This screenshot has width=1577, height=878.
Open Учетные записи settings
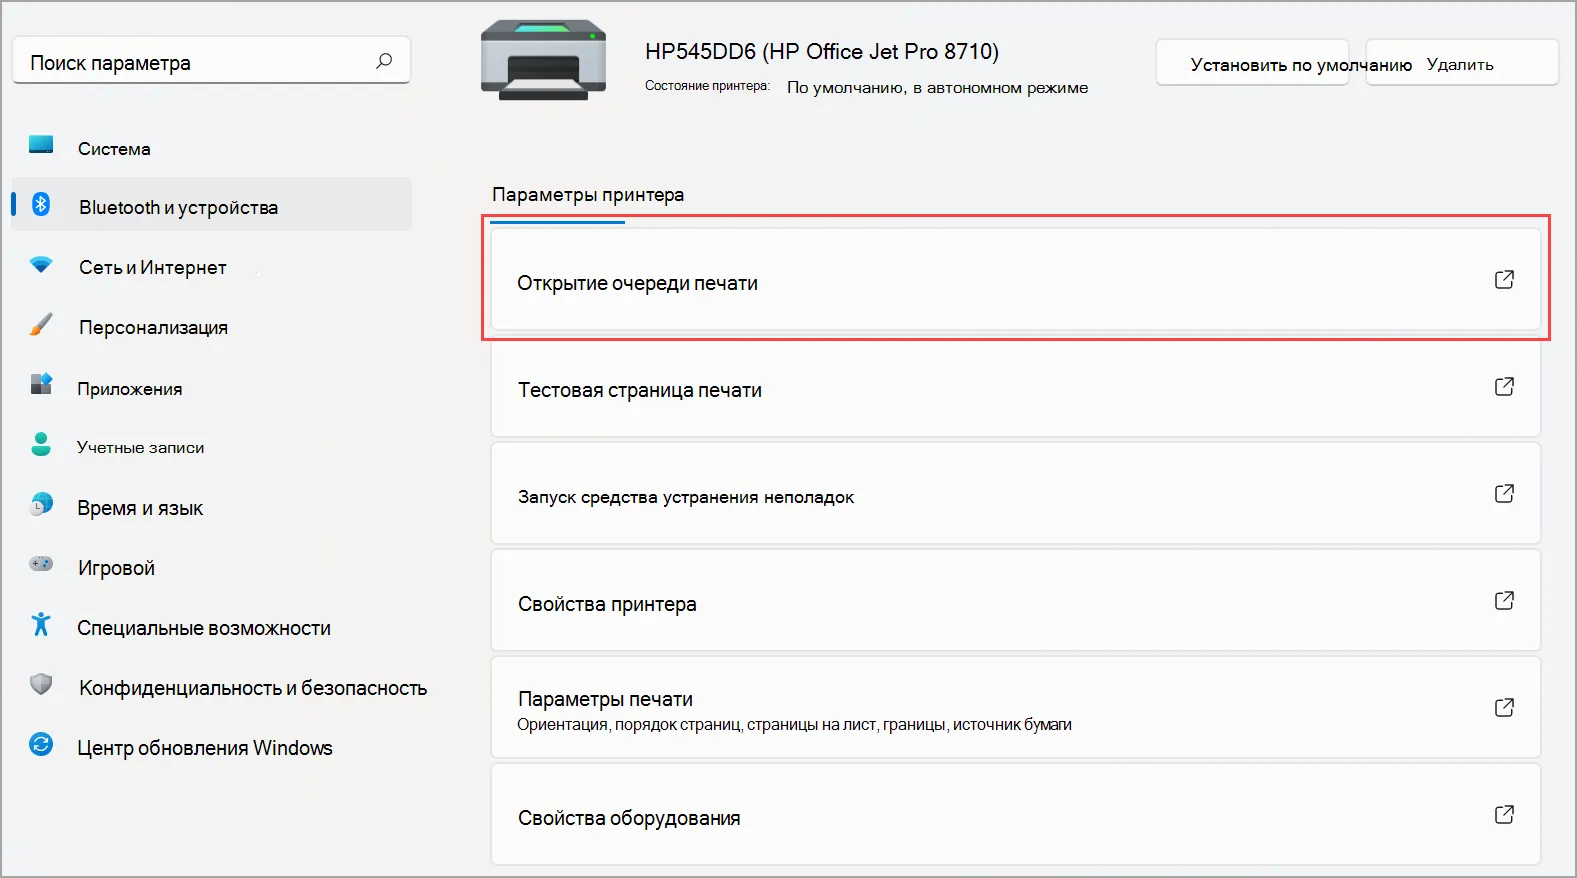211,447
